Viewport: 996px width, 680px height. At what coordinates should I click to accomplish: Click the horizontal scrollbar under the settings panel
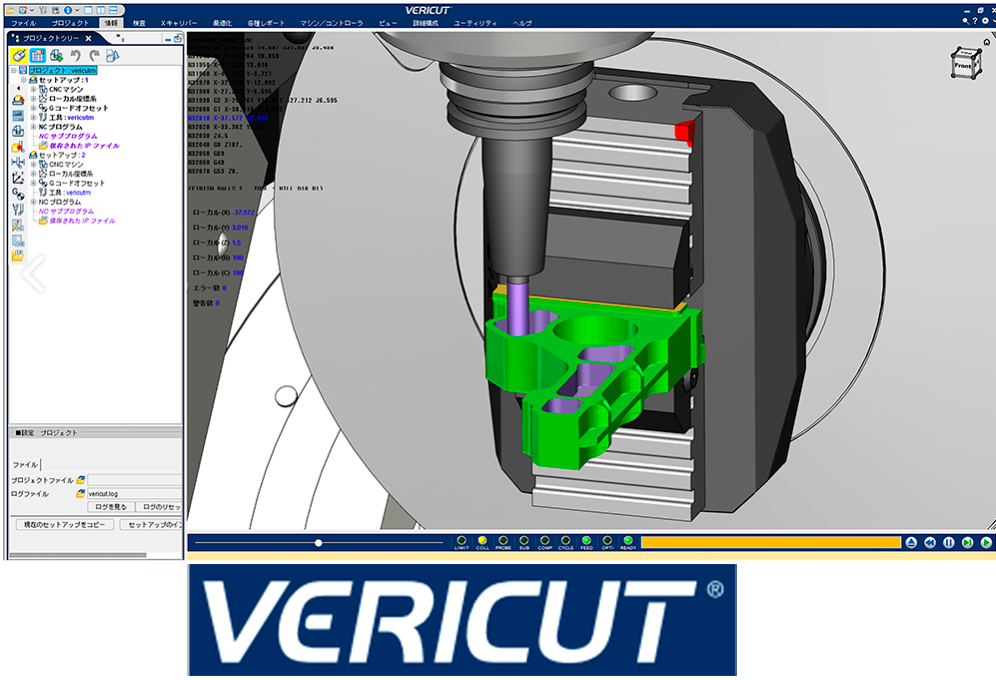pyautogui.click(x=78, y=555)
